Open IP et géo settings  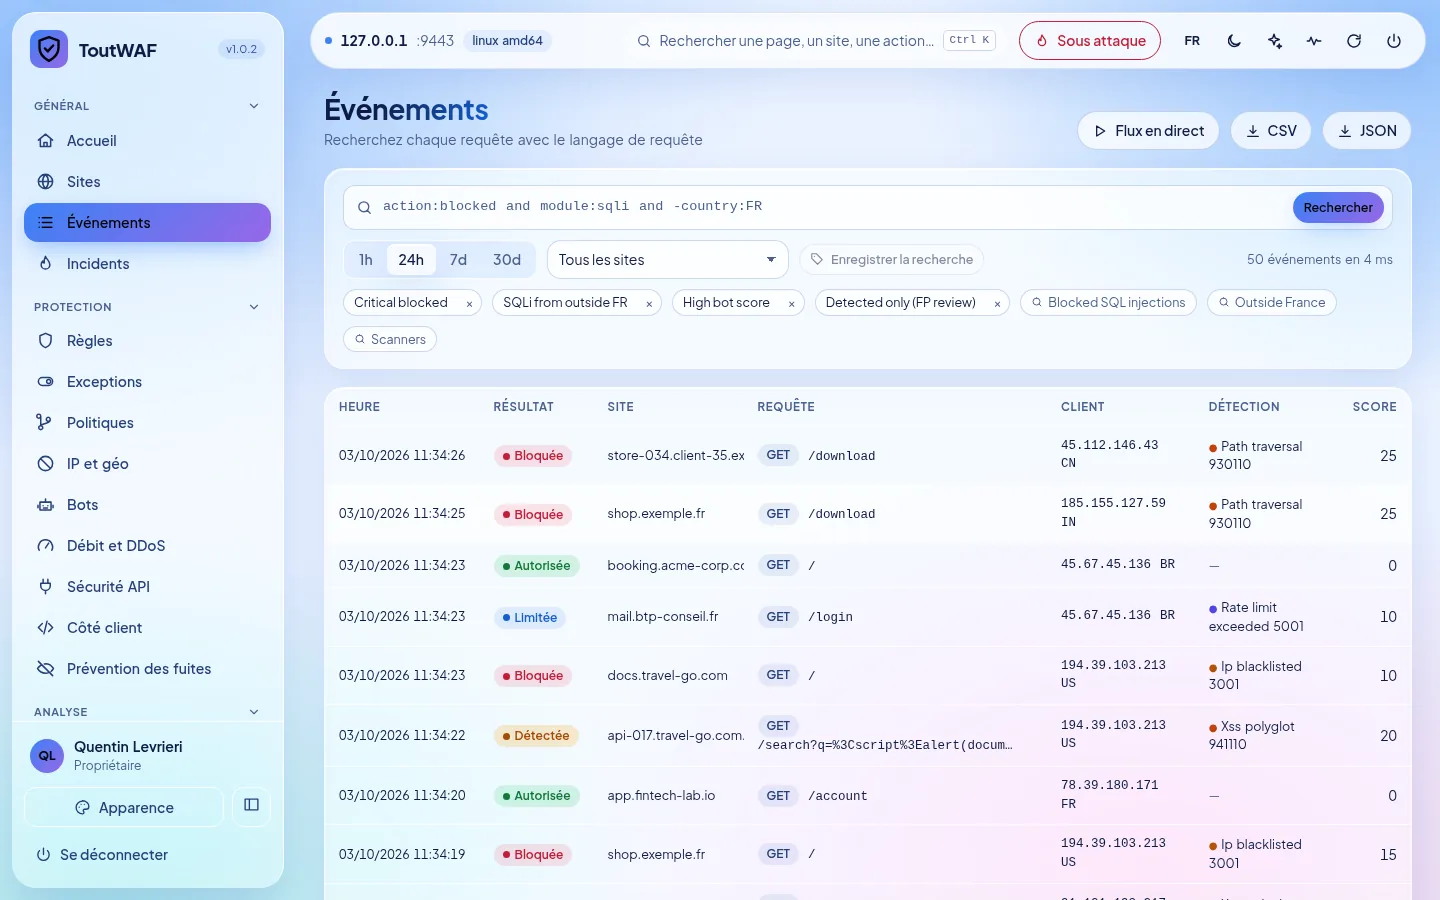tap(147, 464)
